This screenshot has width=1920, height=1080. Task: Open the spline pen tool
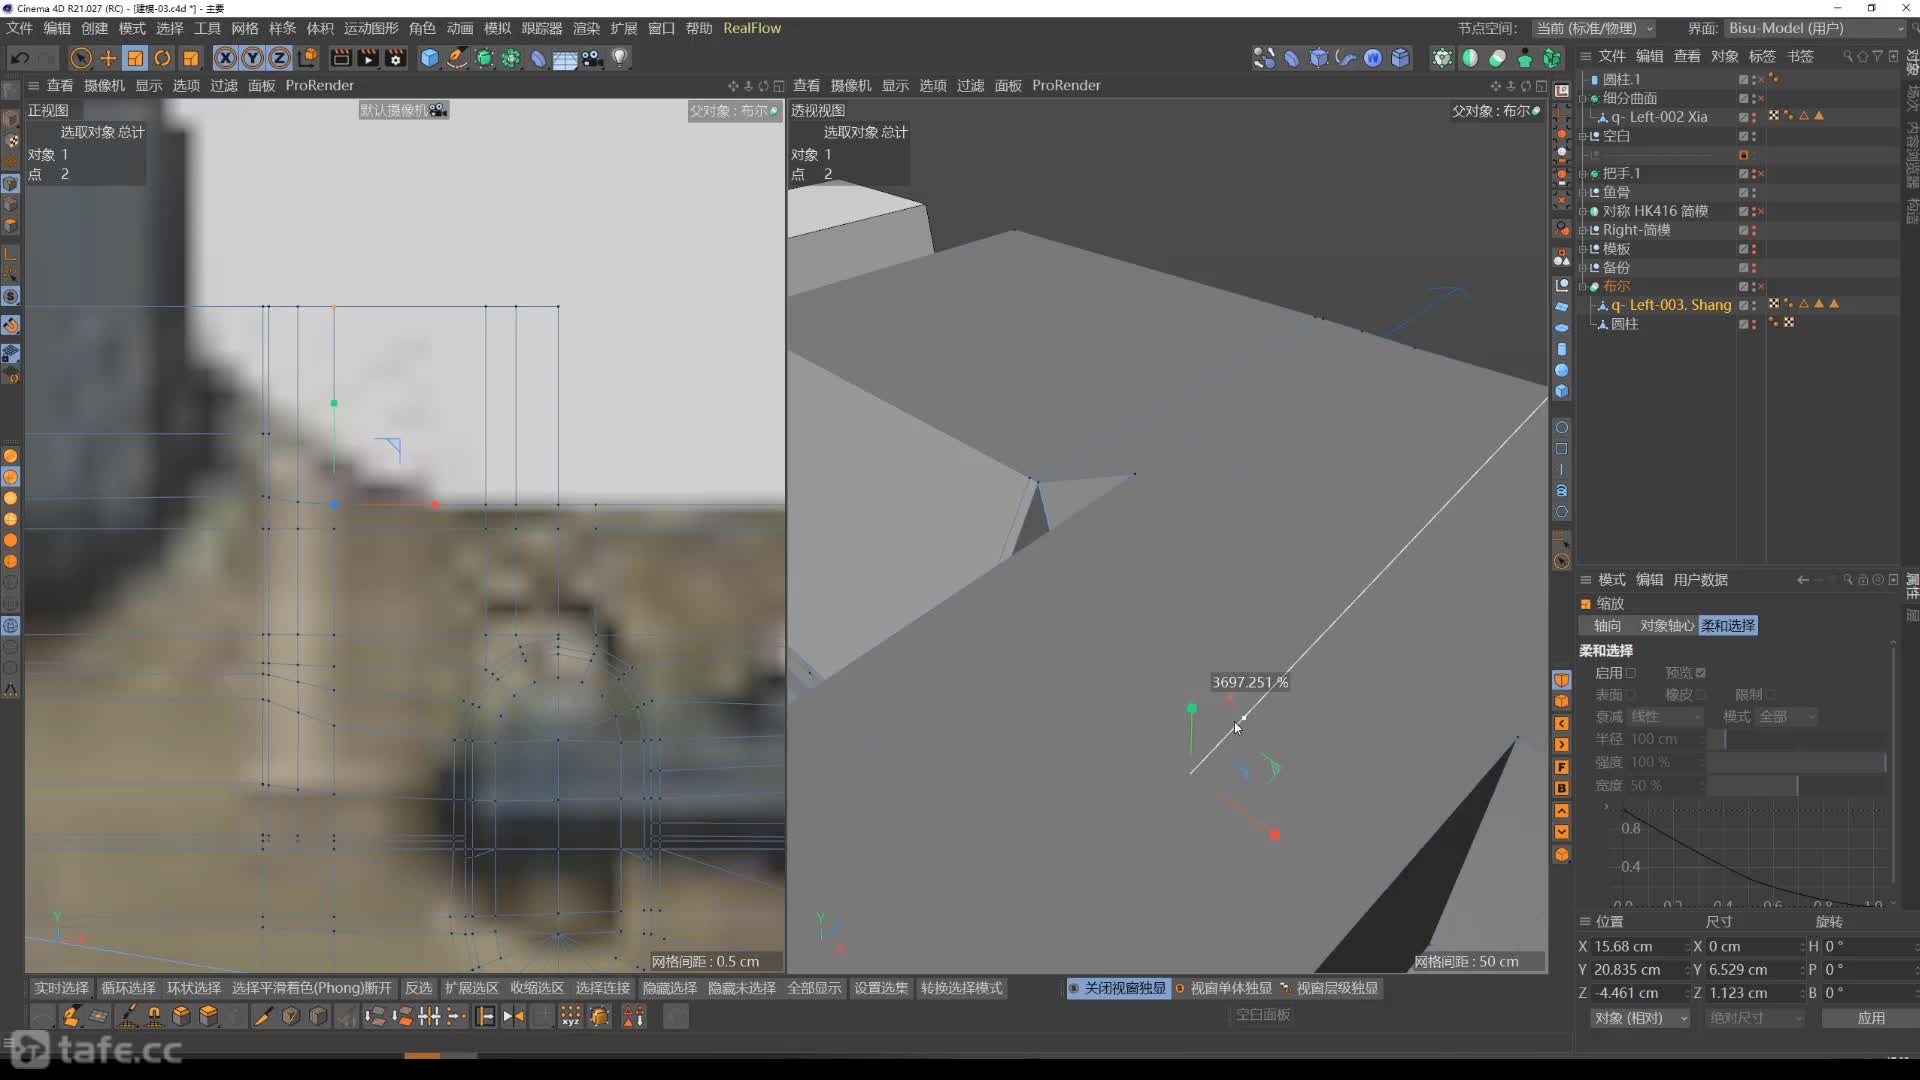[x=457, y=58]
